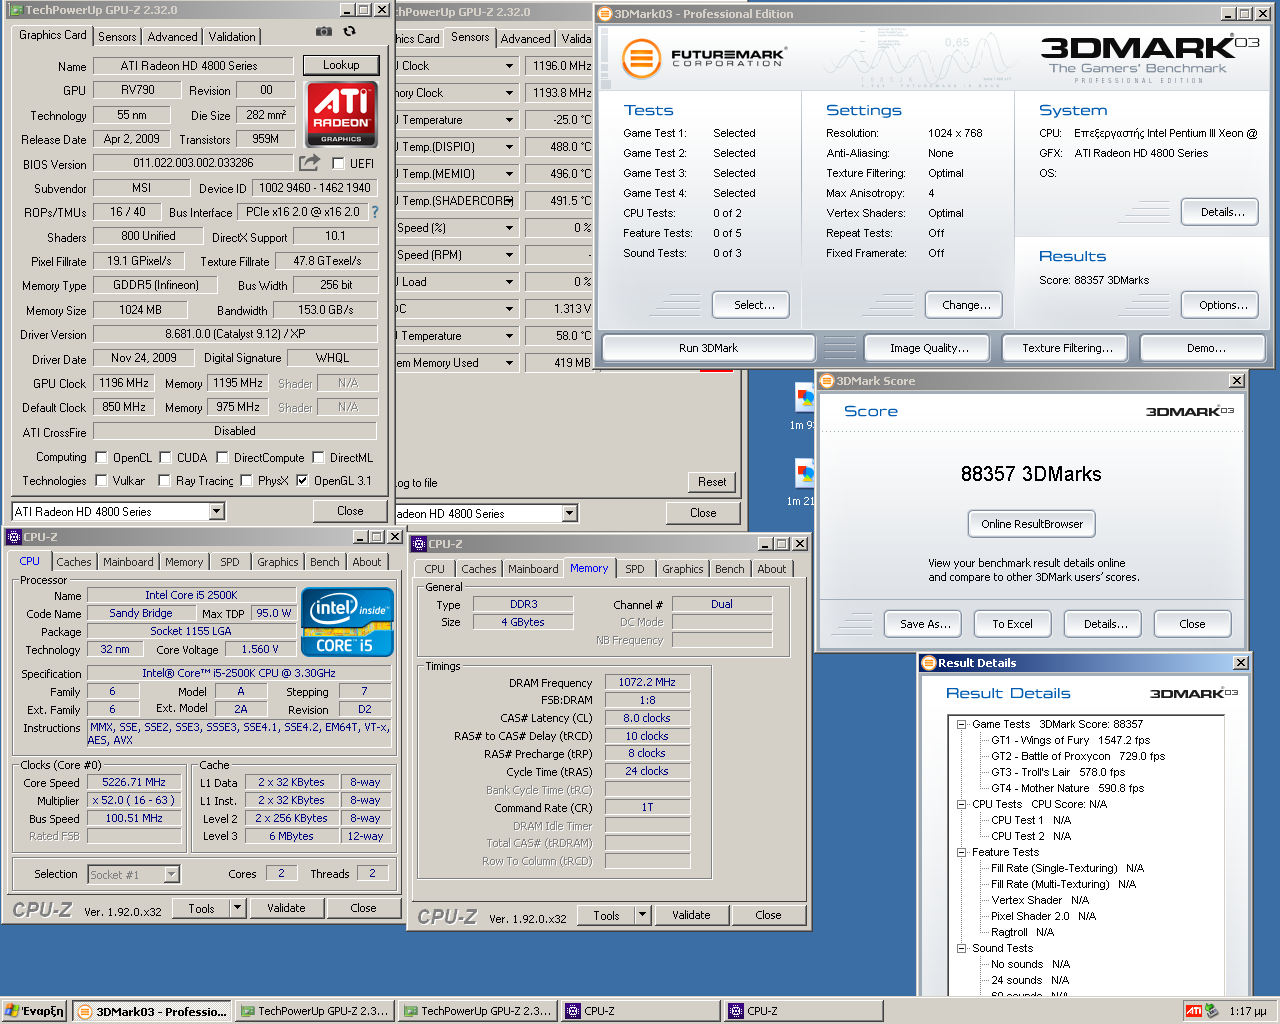Click the Name field showing Intel Core i5 2500K
The width and height of the screenshot is (1280, 1024).
(191, 595)
